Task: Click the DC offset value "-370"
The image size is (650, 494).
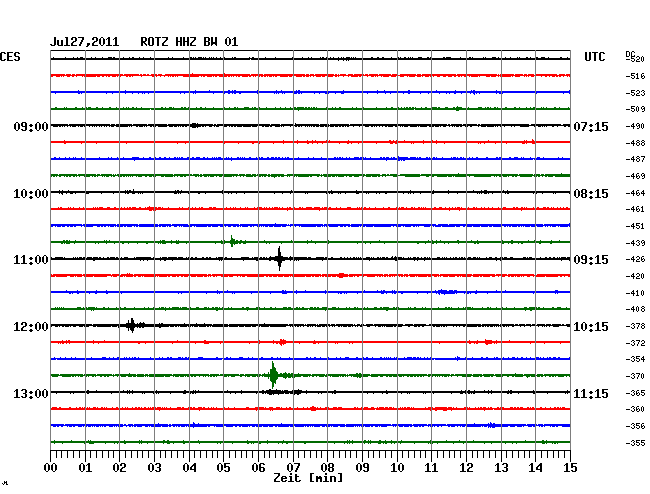Action: tap(635, 376)
